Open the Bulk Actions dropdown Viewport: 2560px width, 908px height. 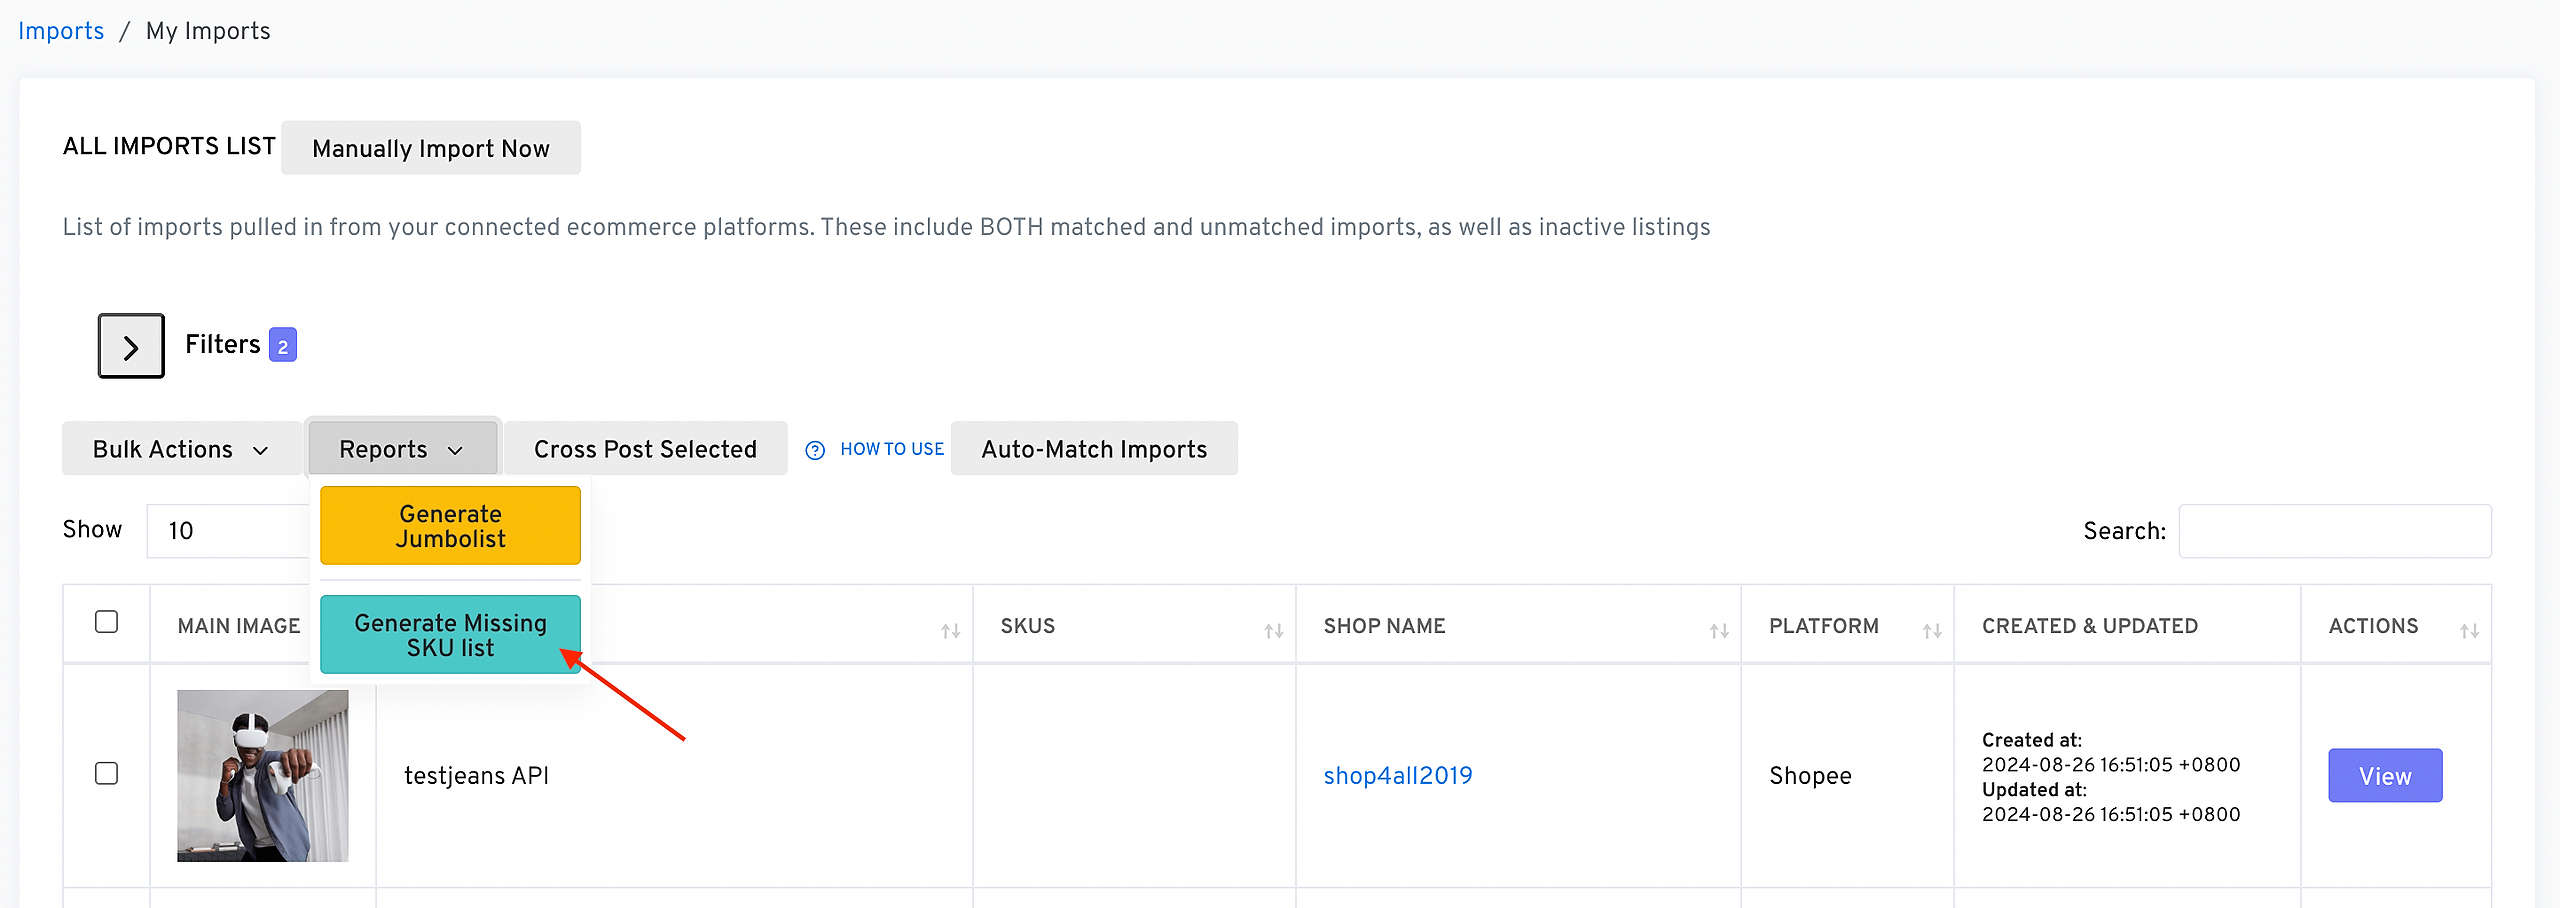(181, 449)
